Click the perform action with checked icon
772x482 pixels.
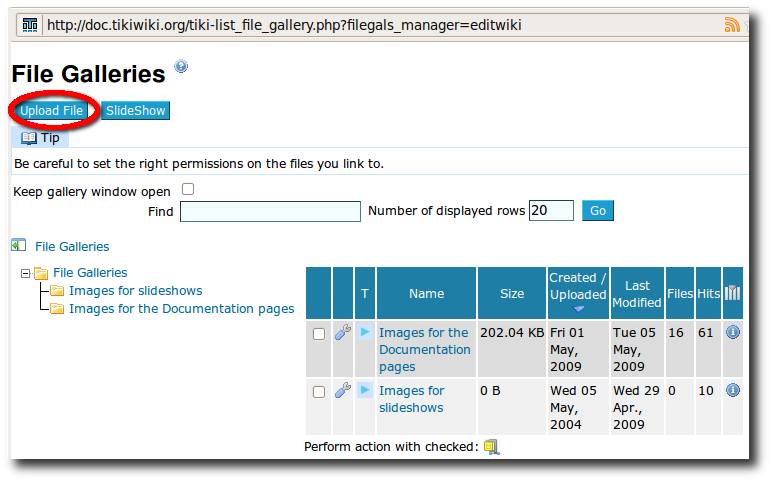pos(491,447)
